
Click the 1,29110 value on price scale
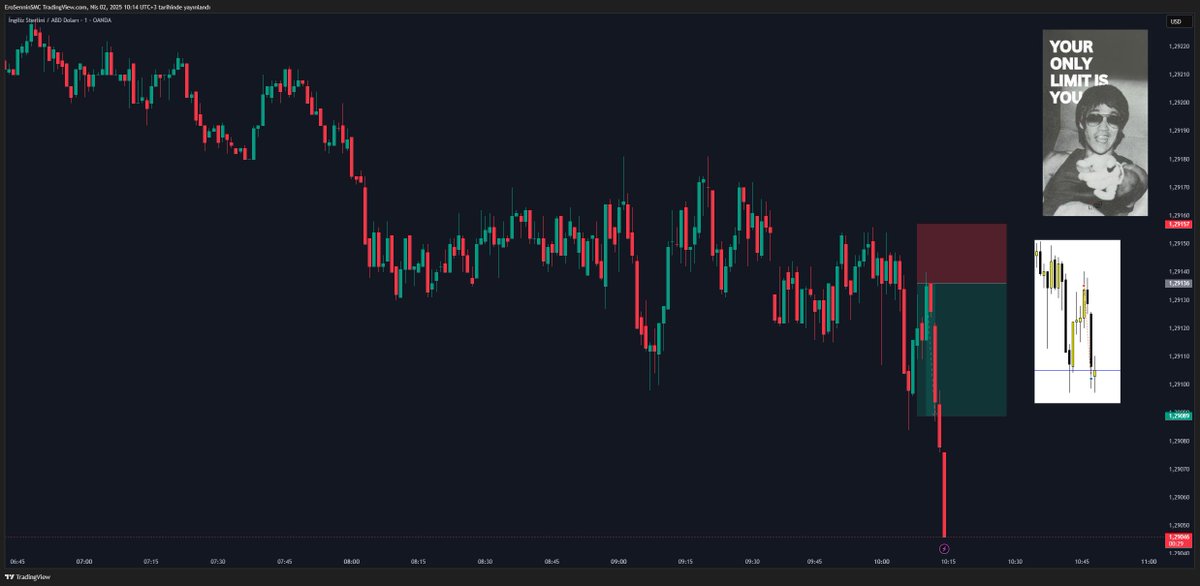(1177, 356)
